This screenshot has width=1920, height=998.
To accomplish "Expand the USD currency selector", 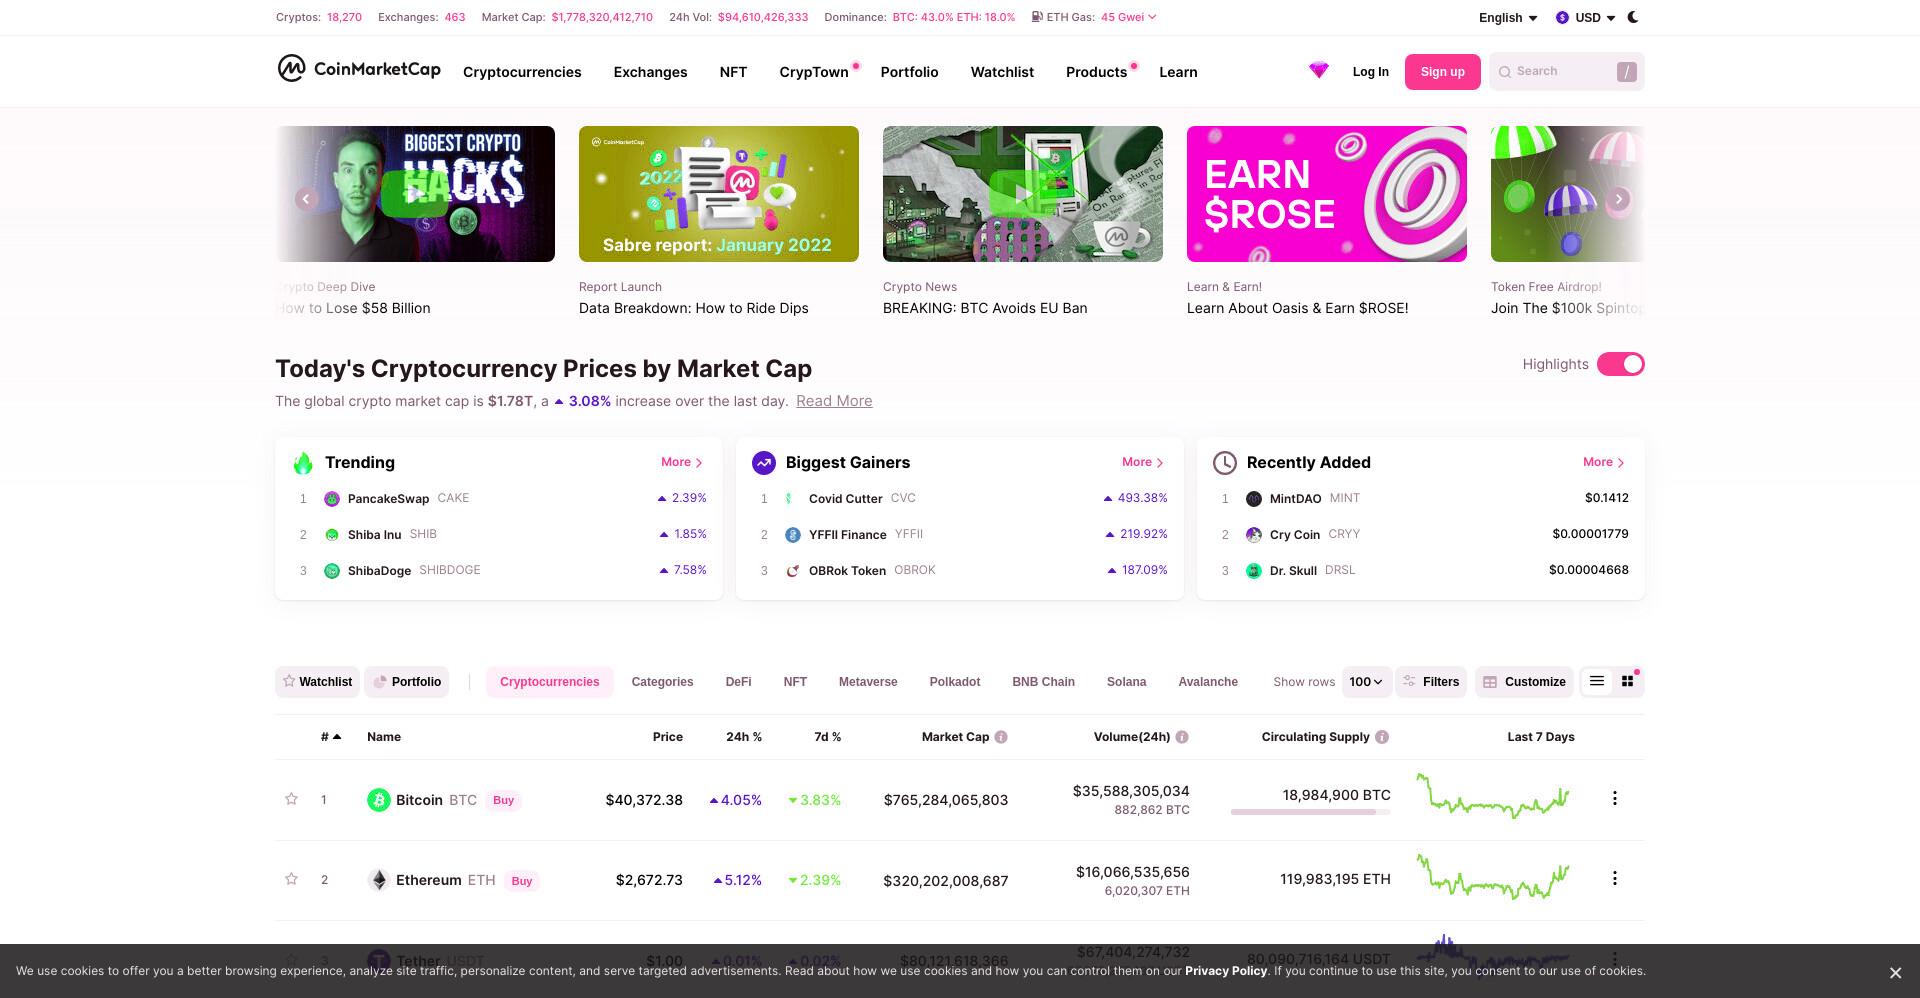I will (x=1586, y=18).
